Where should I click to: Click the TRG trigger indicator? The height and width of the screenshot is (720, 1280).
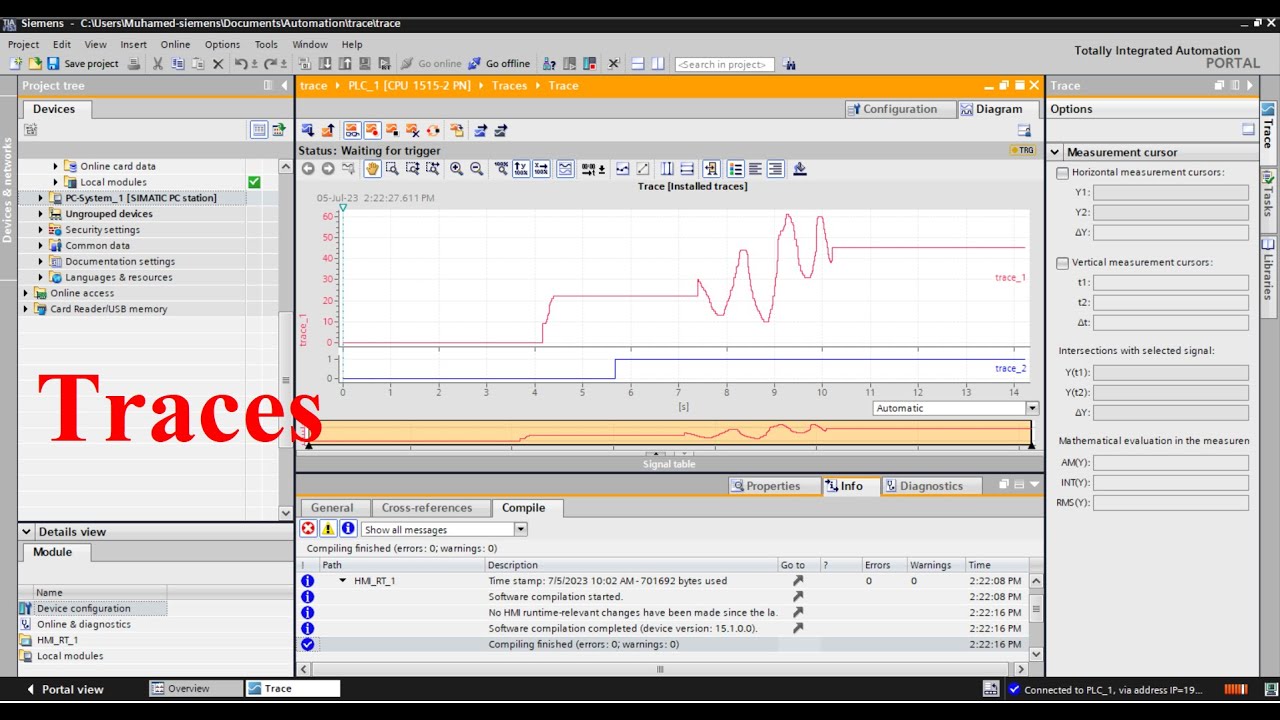(1023, 150)
